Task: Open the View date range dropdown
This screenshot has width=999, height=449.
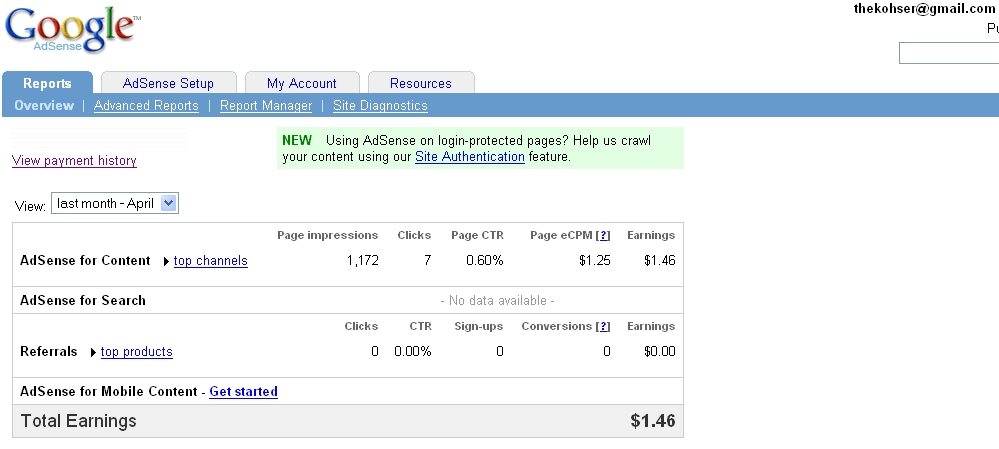Action: (x=115, y=203)
